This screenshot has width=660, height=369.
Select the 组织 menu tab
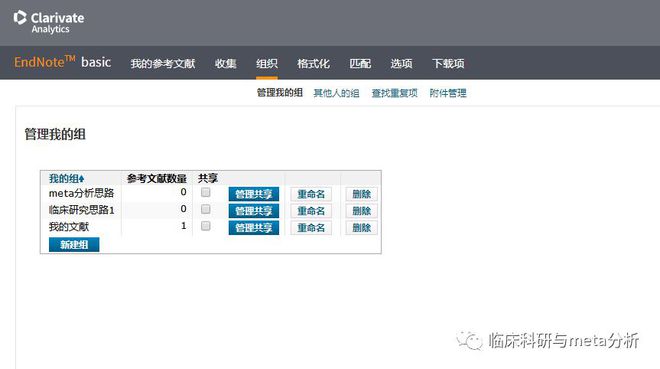click(267, 64)
